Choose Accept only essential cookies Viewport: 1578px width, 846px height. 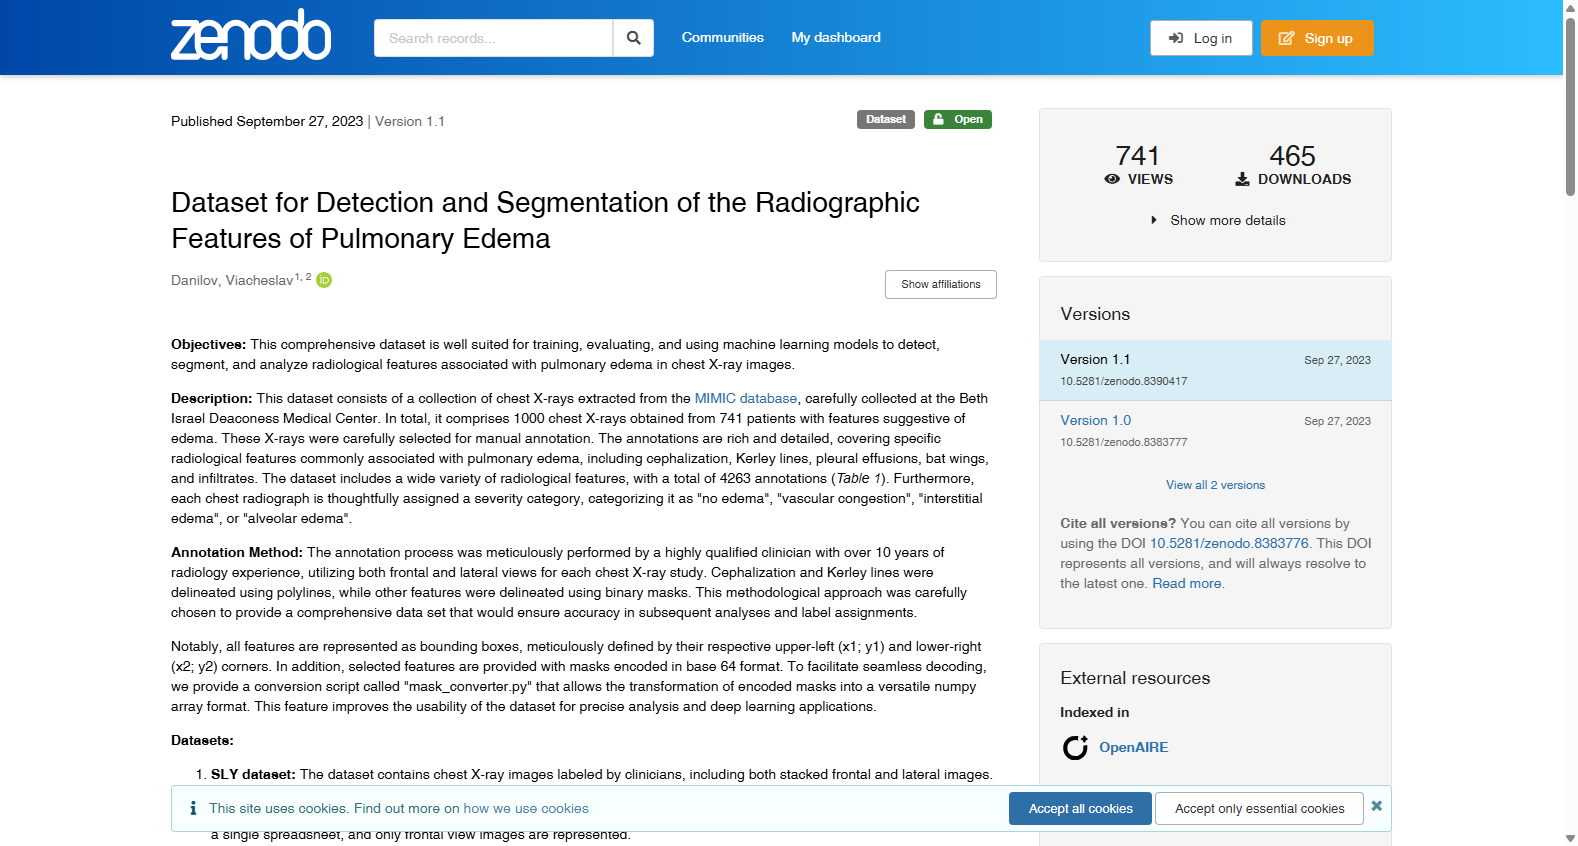coord(1260,809)
